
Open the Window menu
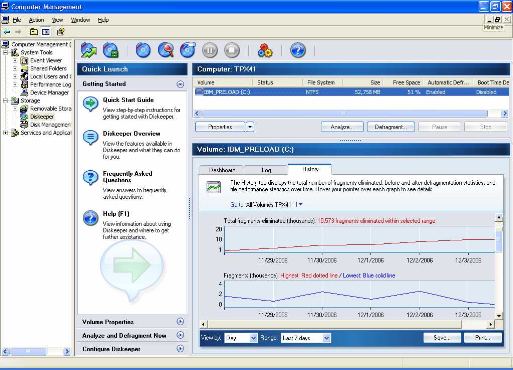point(80,20)
